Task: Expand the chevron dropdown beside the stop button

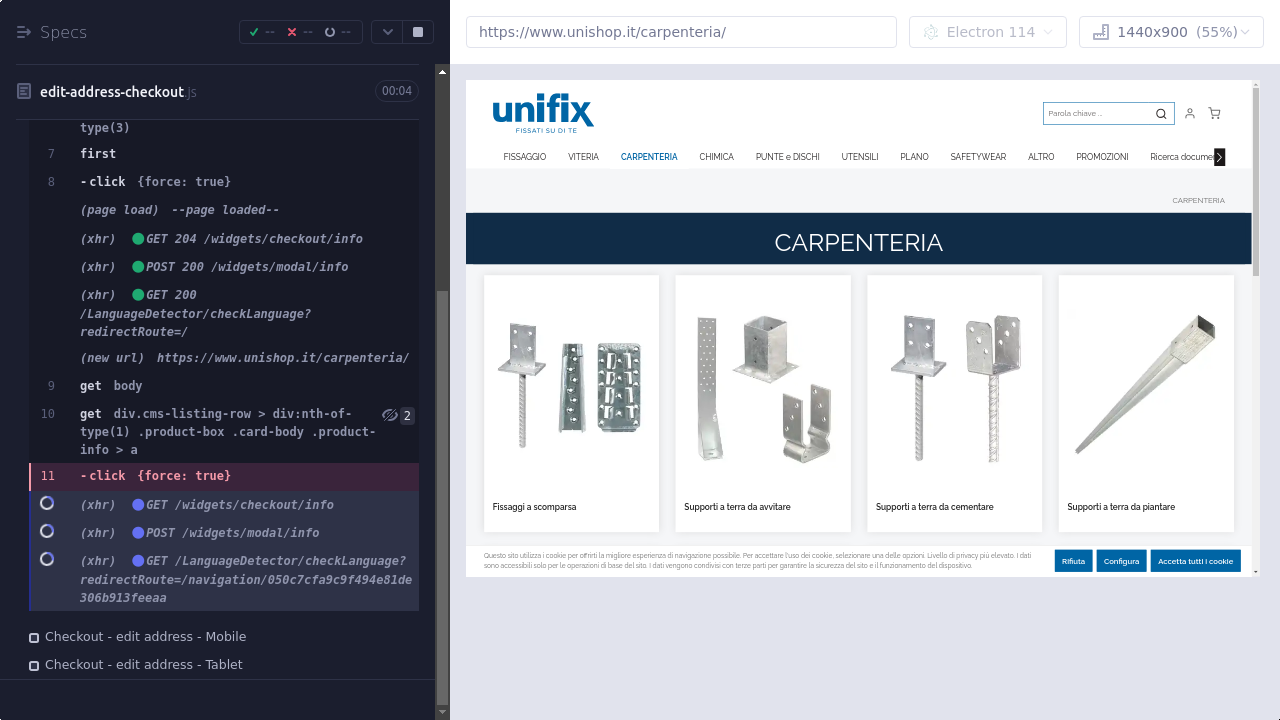Action: click(x=388, y=32)
